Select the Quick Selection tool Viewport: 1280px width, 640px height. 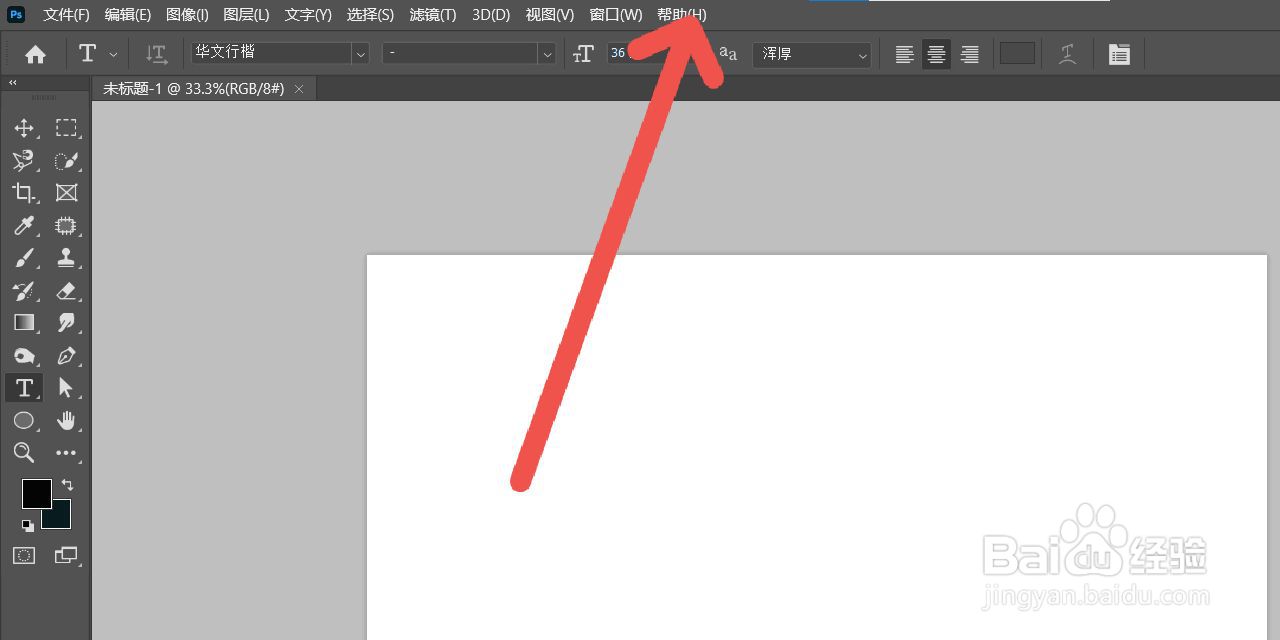(66, 160)
